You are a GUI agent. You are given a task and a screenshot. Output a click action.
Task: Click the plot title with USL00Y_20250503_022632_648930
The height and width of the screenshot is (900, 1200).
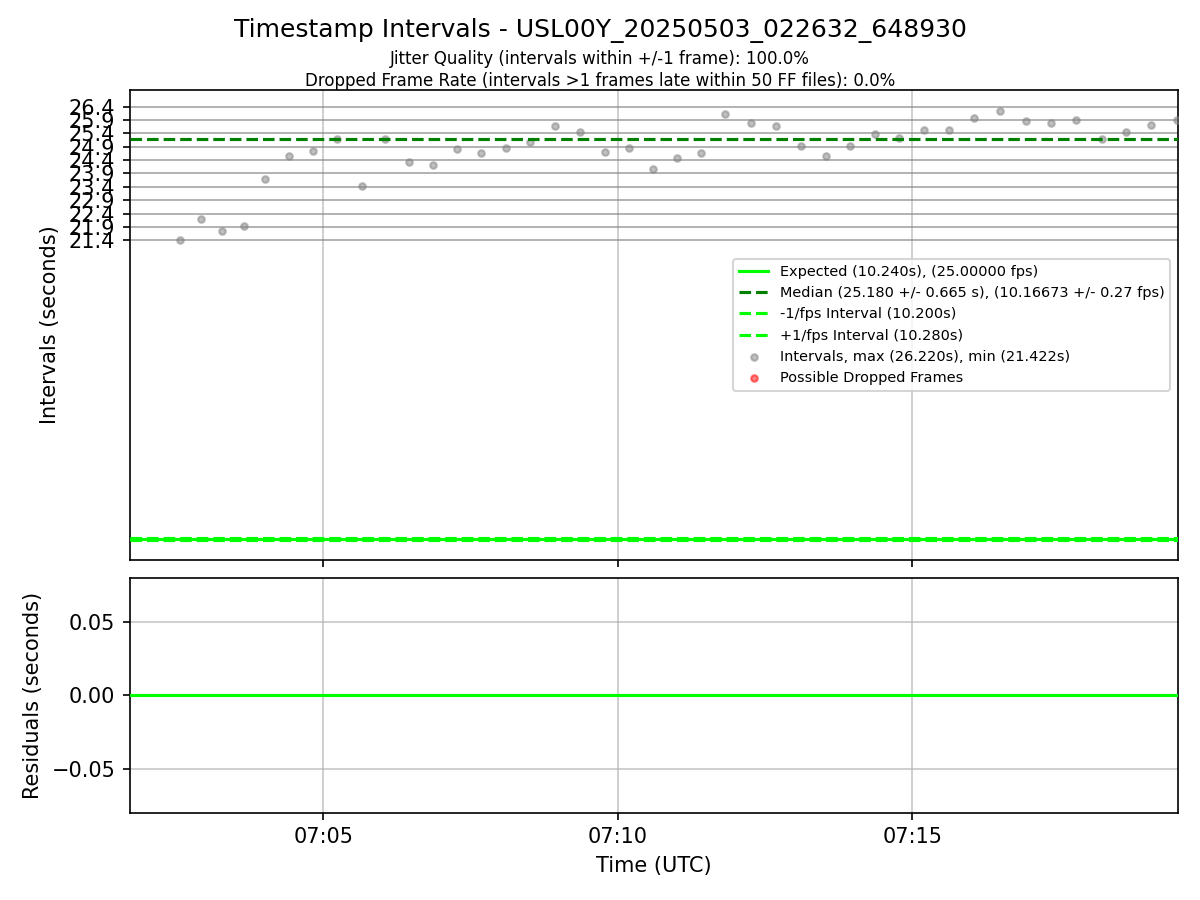pos(600,29)
